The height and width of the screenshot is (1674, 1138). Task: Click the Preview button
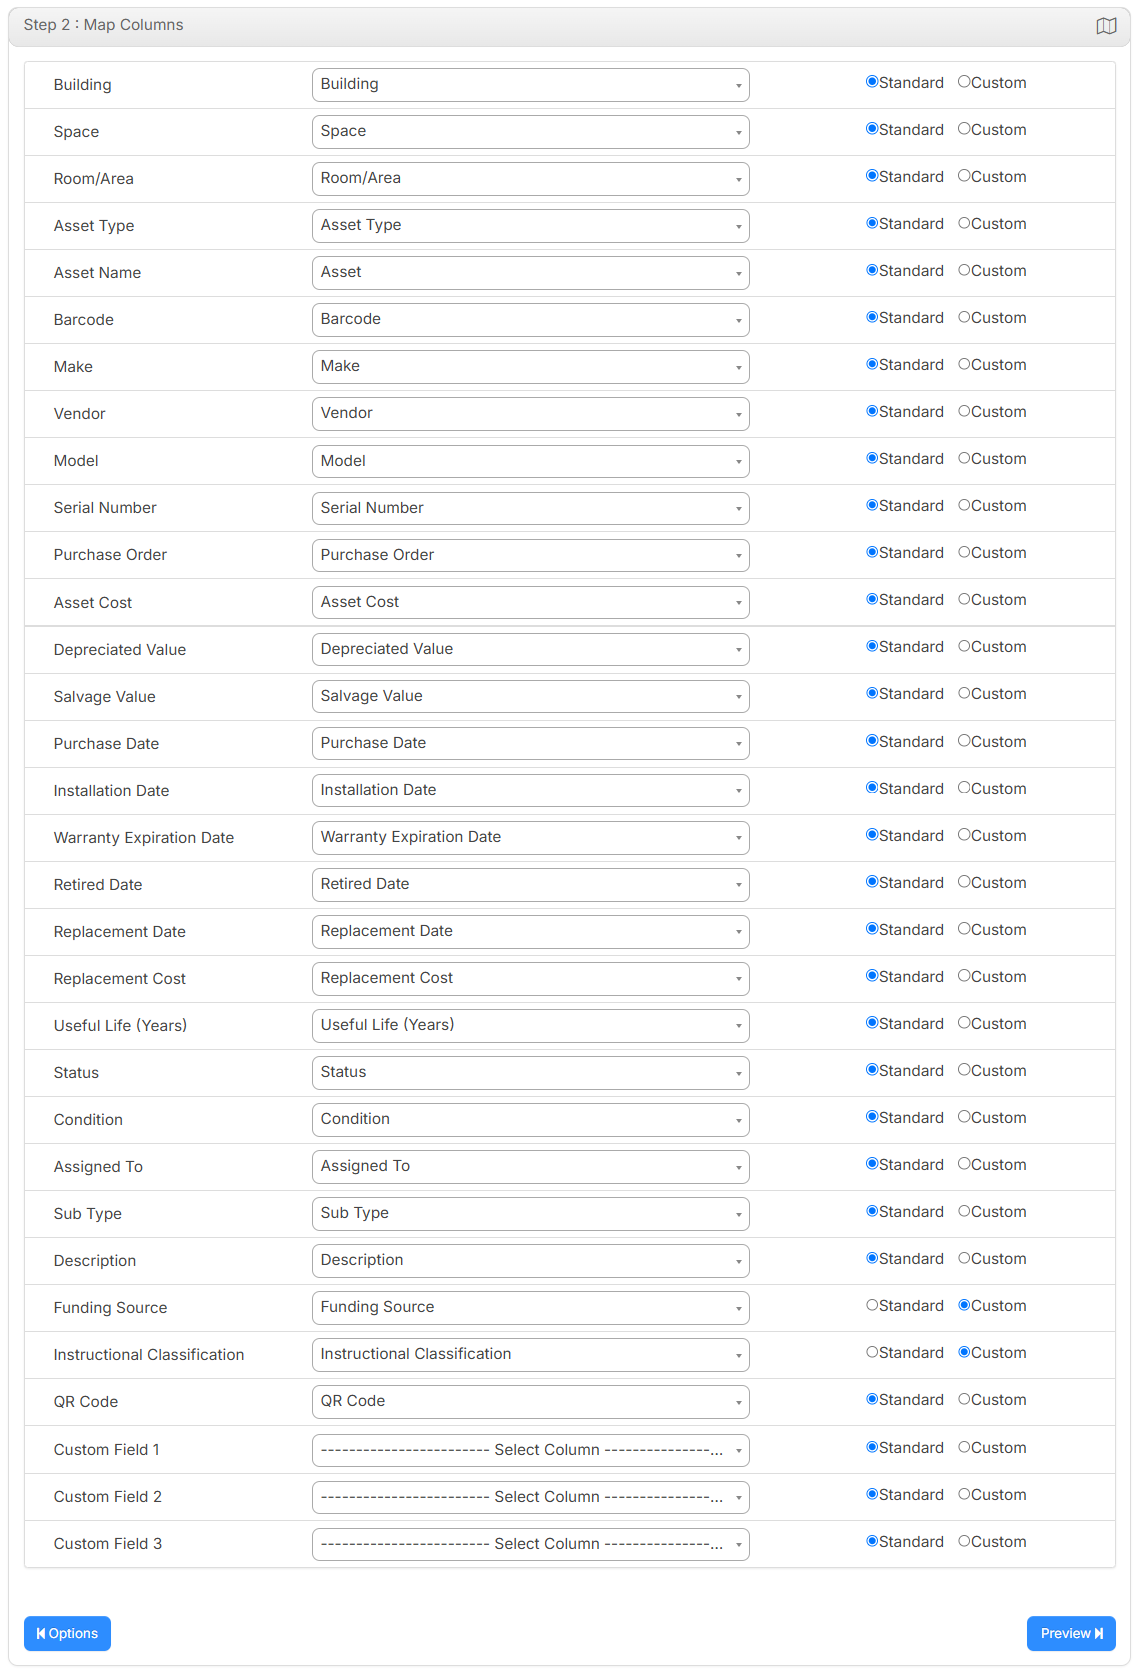[1071, 1633]
